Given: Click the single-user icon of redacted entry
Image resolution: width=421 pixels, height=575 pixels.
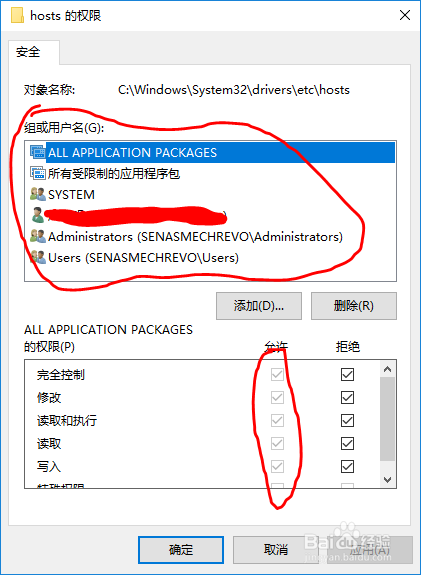Looking at the screenshot, I should point(37,215).
